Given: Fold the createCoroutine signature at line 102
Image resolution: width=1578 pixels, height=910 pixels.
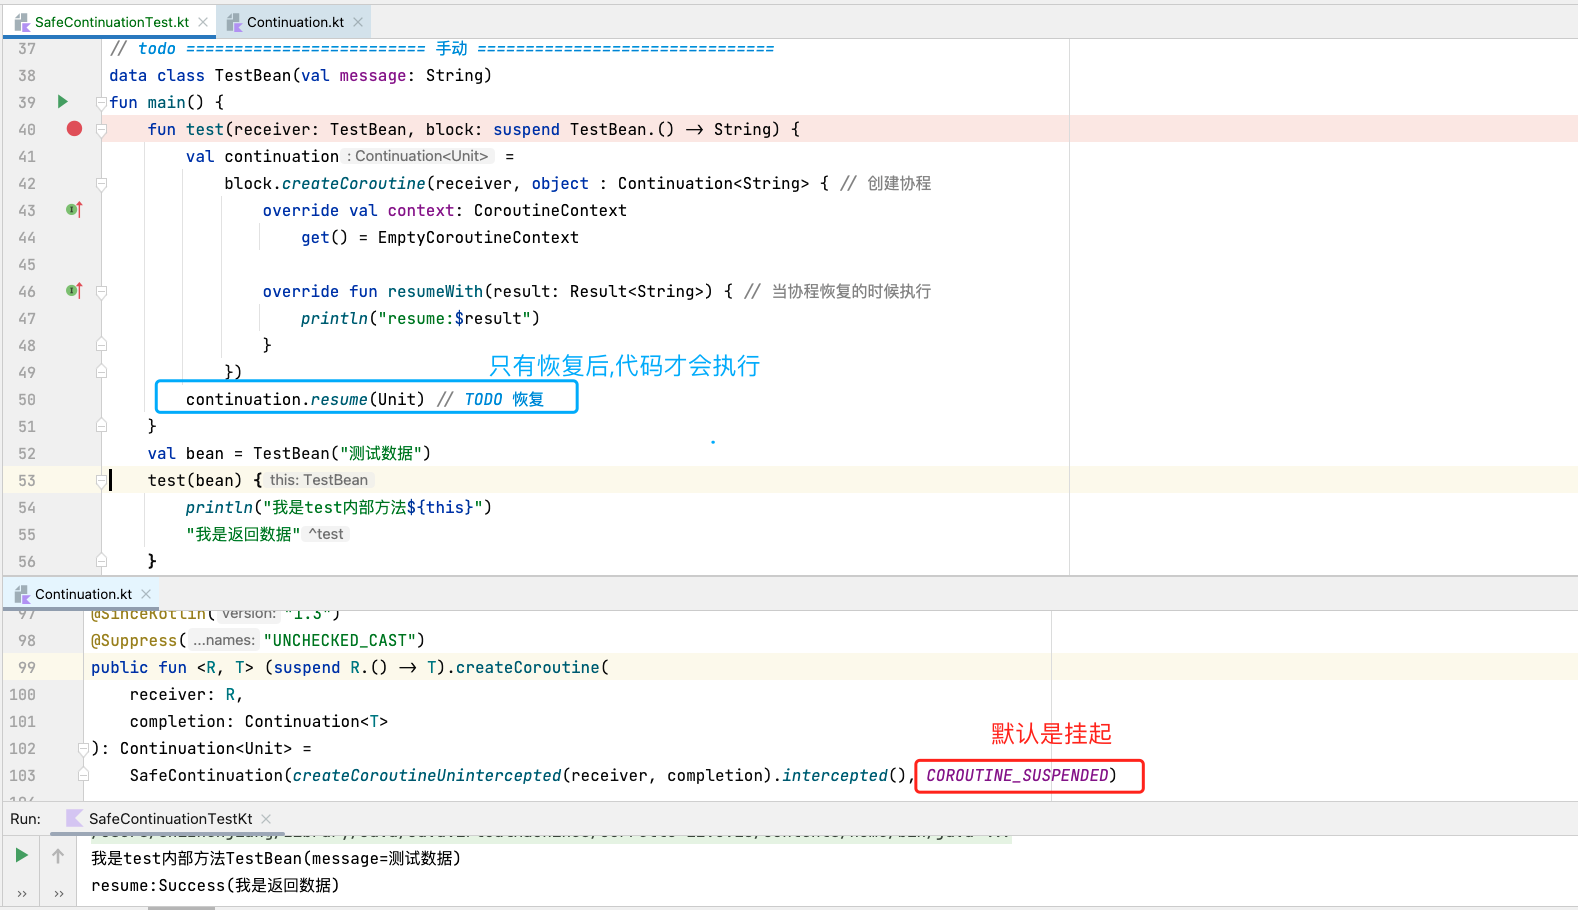Looking at the screenshot, I should (x=83, y=748).
